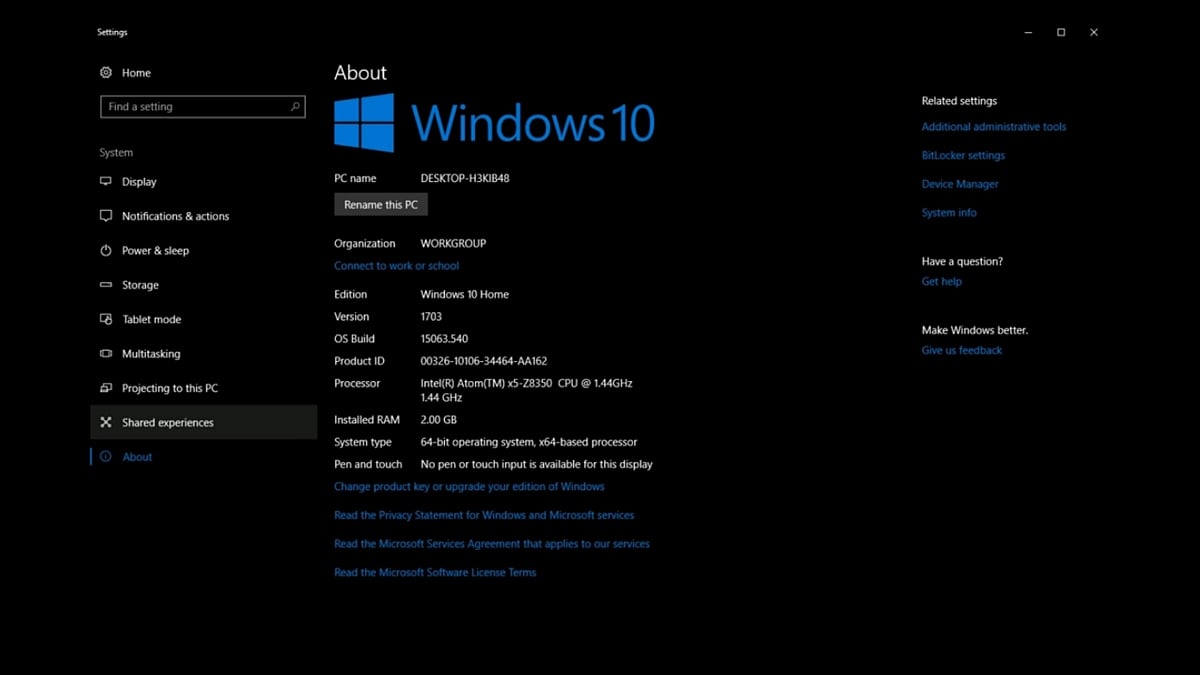Open Microsoft Software License Terms link

tap(435, 572)
